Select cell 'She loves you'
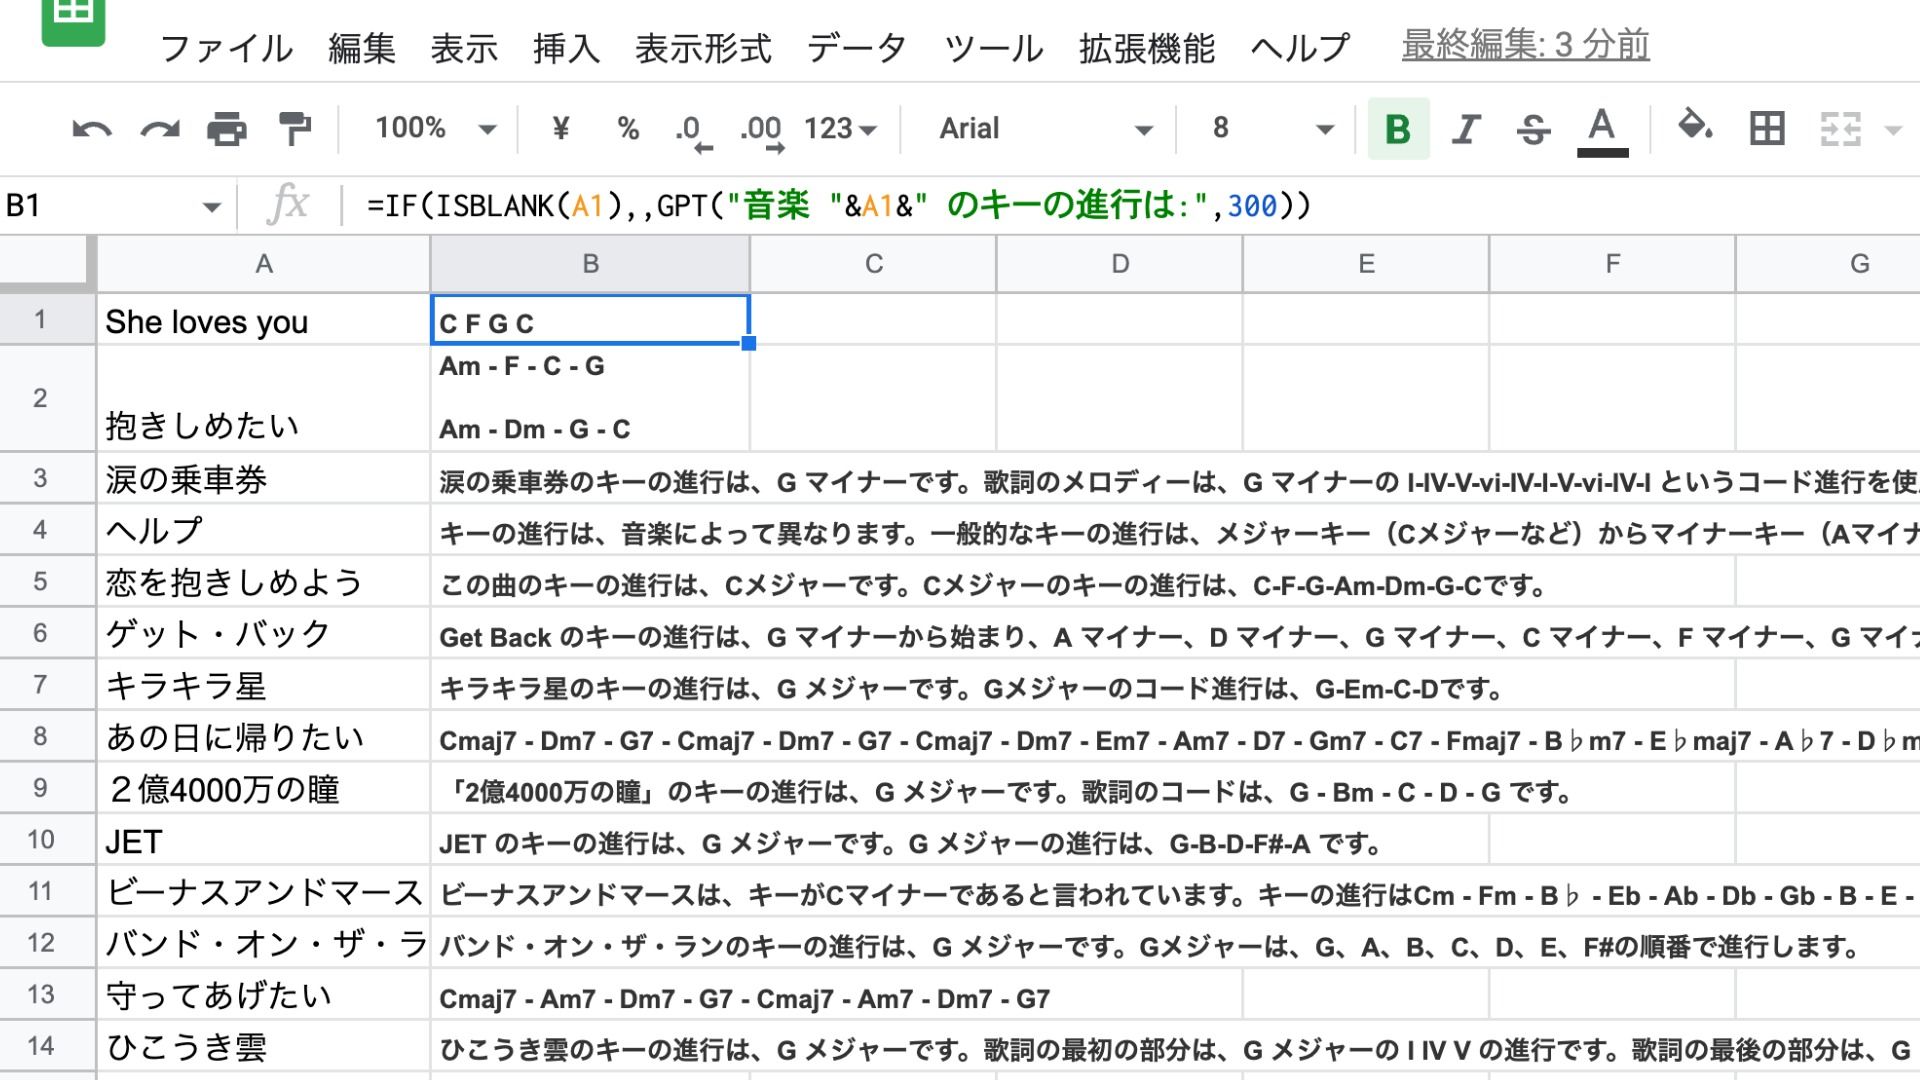The width and height of the screenshot is (1920, 1080). [264, 320]
